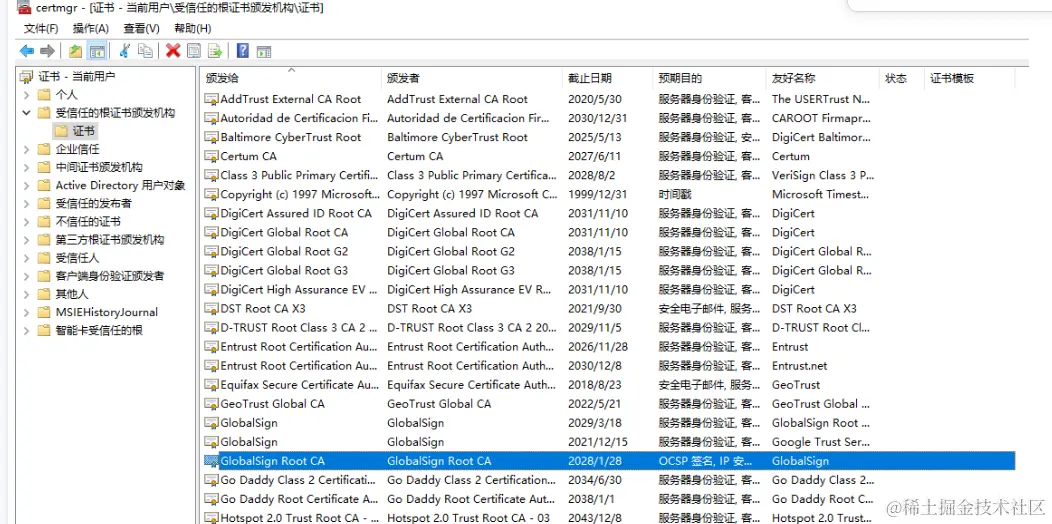Toggle the show/hide action pane icon

pos(264,51)
